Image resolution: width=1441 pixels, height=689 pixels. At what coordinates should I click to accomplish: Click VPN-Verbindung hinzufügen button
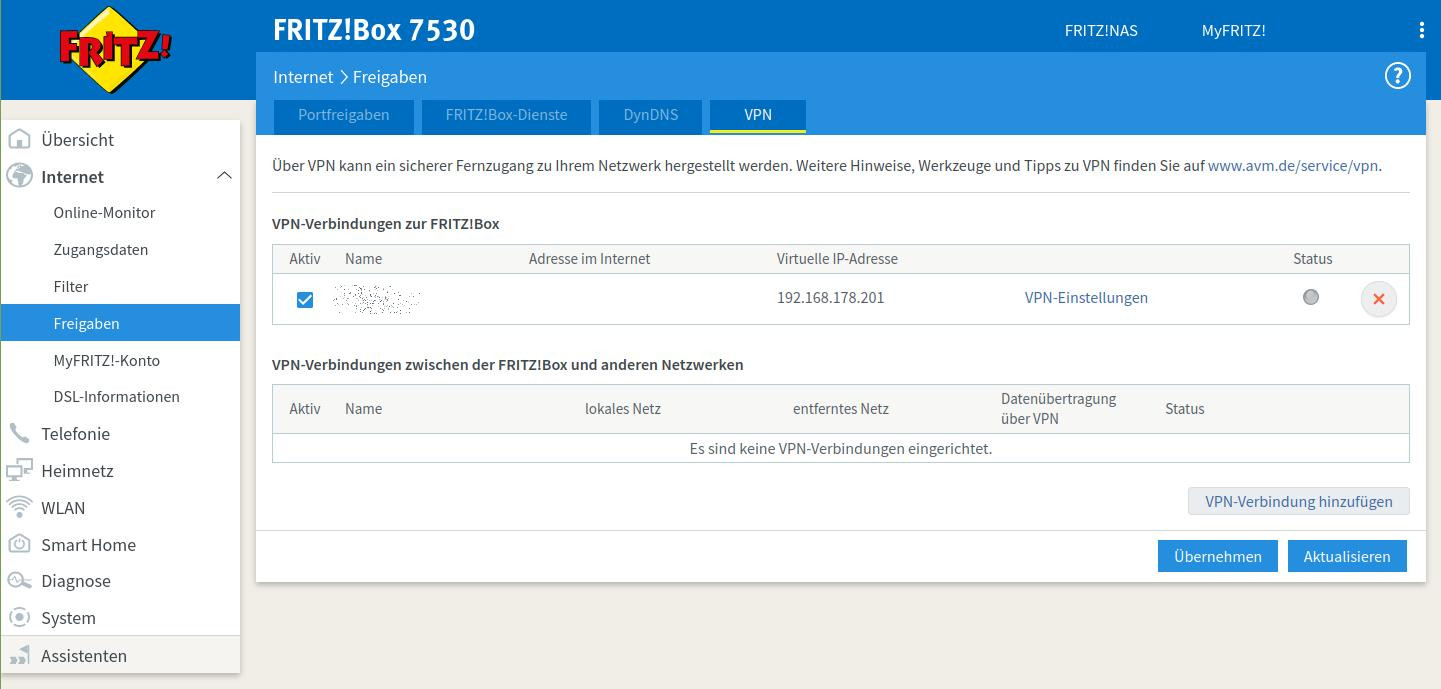[x=1298, y=501]
